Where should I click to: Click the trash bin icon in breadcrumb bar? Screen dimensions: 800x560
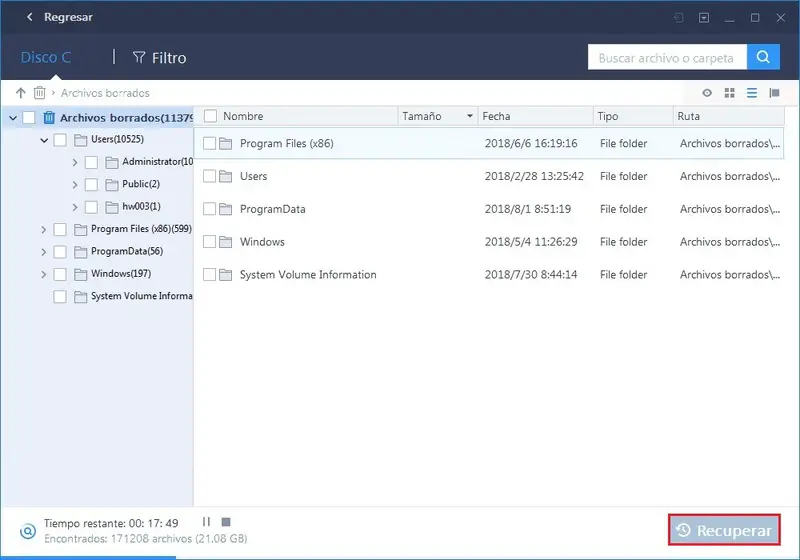(39, 93)
